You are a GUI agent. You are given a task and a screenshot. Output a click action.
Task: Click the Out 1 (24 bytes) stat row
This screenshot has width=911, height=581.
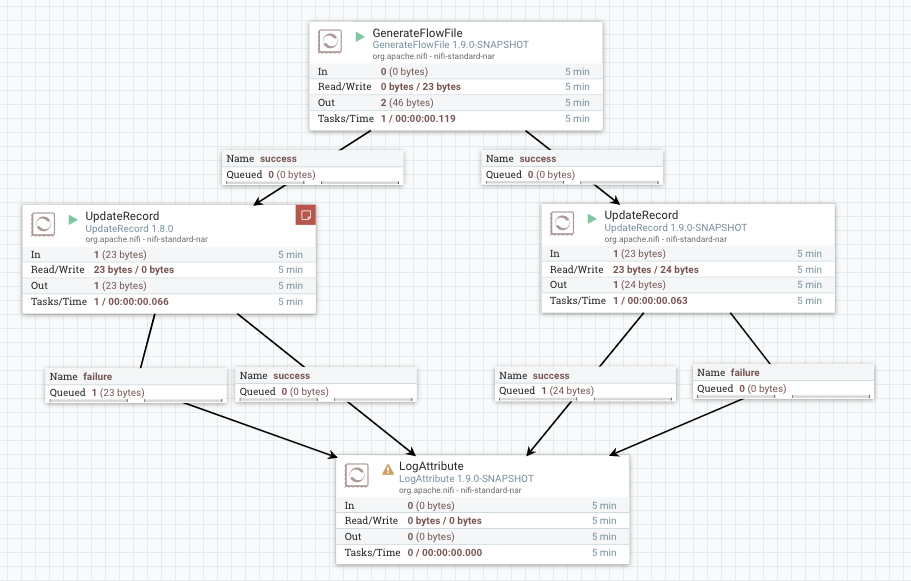point(688,285)
